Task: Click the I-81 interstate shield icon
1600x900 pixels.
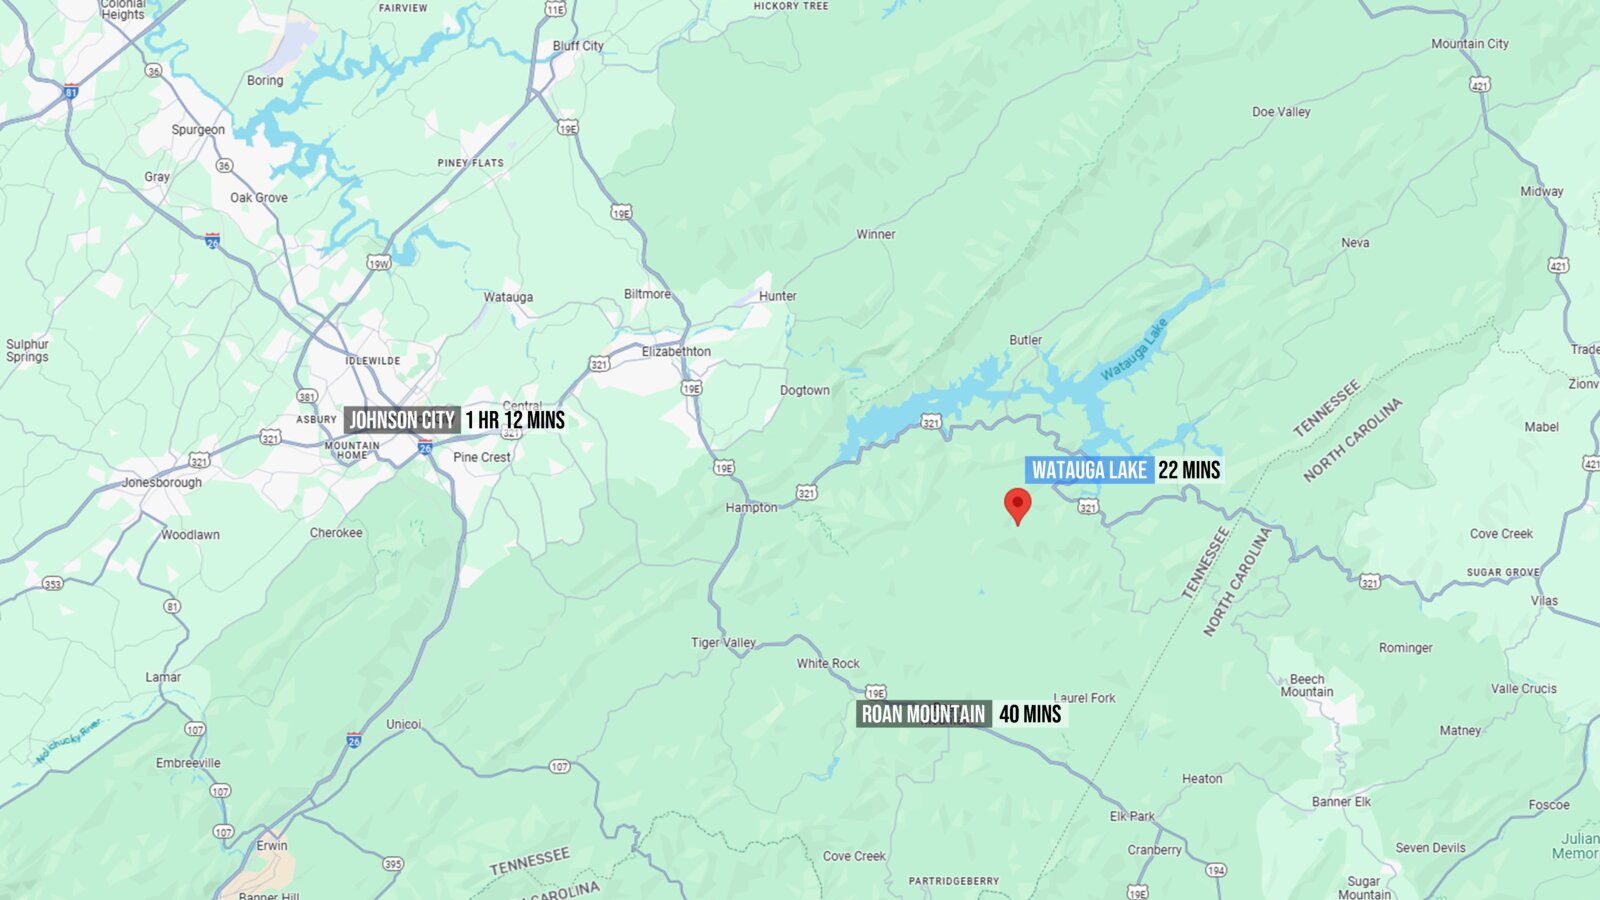Action: tap(70, 91)
